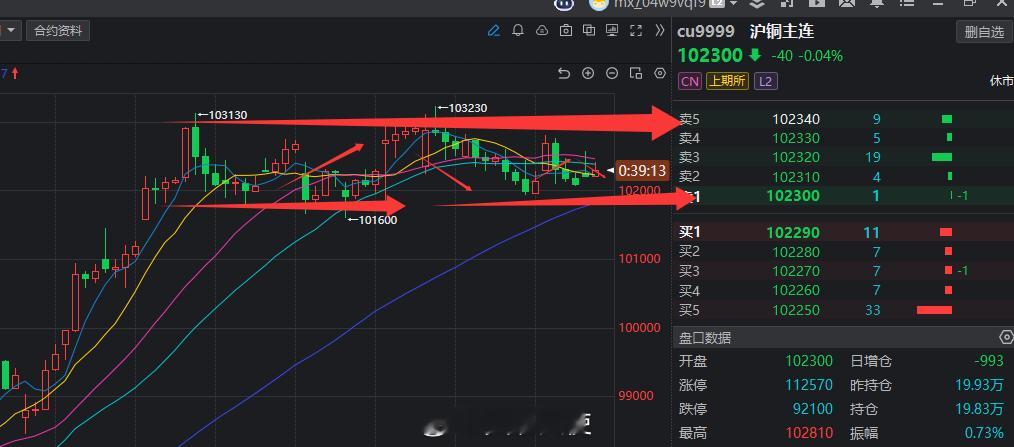
Task: Take a chart snapshot with camera icon
Action: pyautogui.click(x=566, y=30)
